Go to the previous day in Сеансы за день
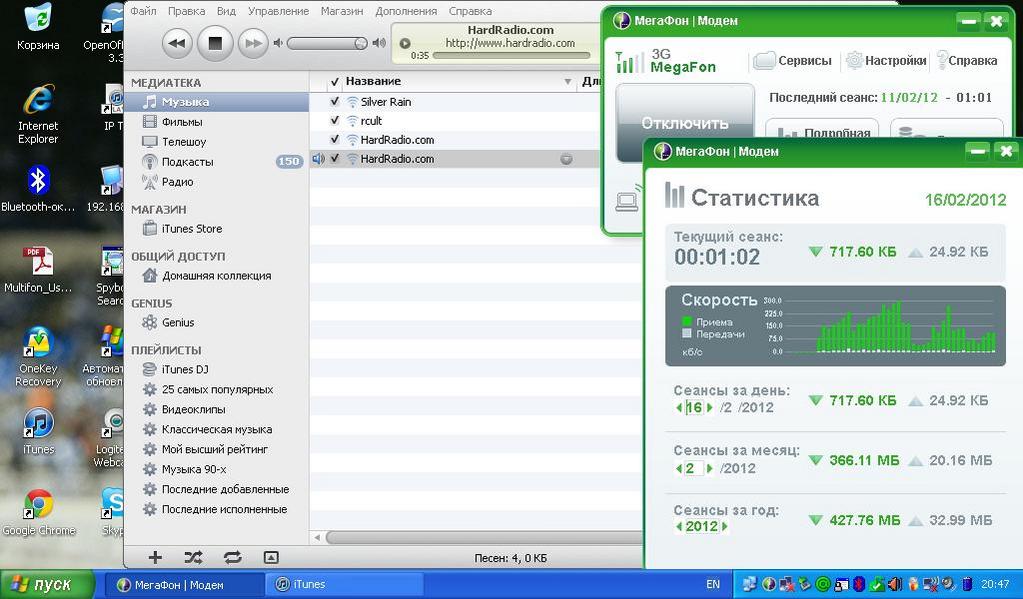The width and height of the screenshot is (1023, 599). [x=679, y=408]
